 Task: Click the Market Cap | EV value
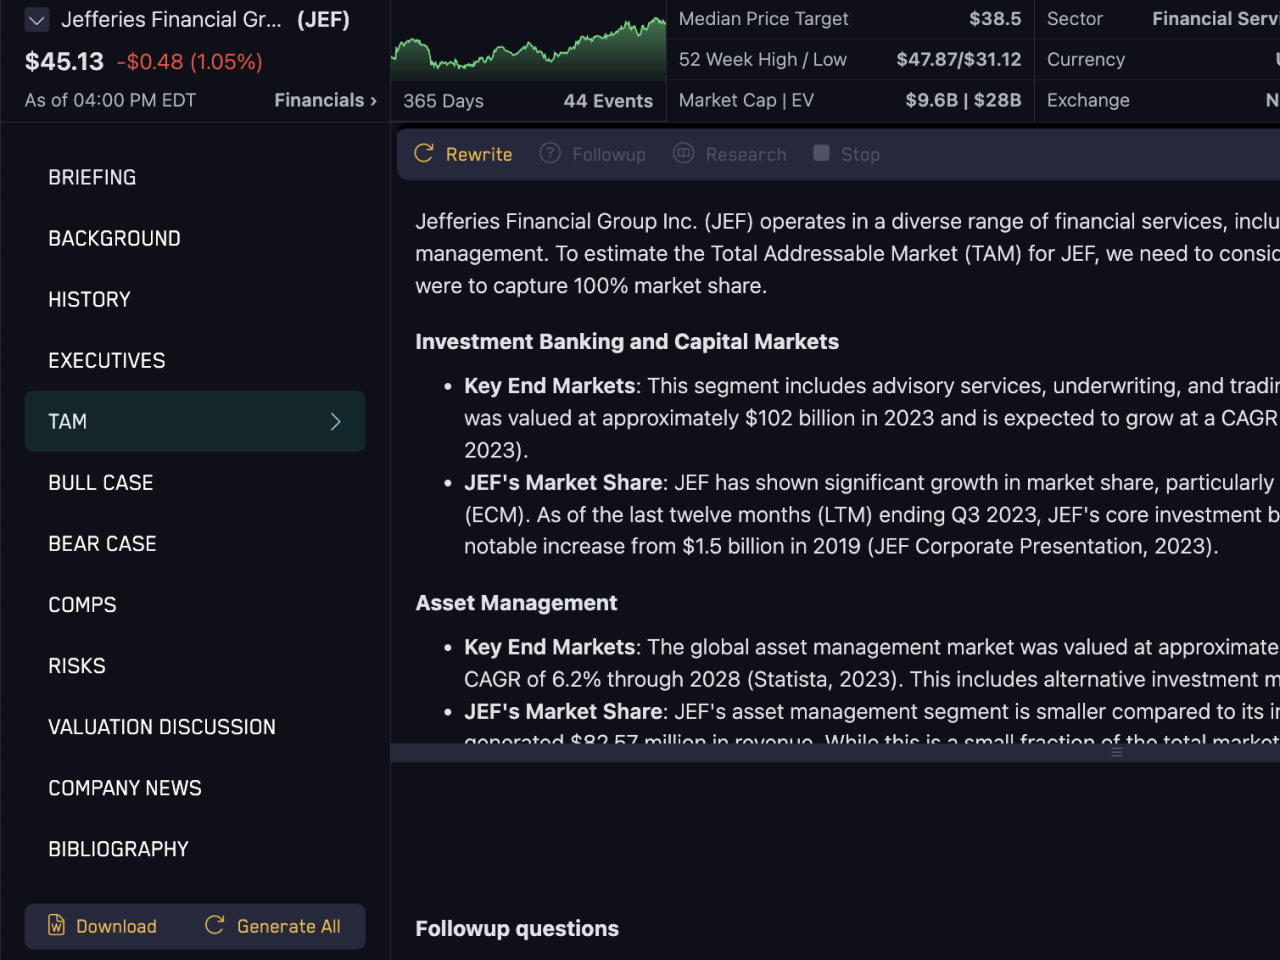pyautogui.click(x=963, y=101)
